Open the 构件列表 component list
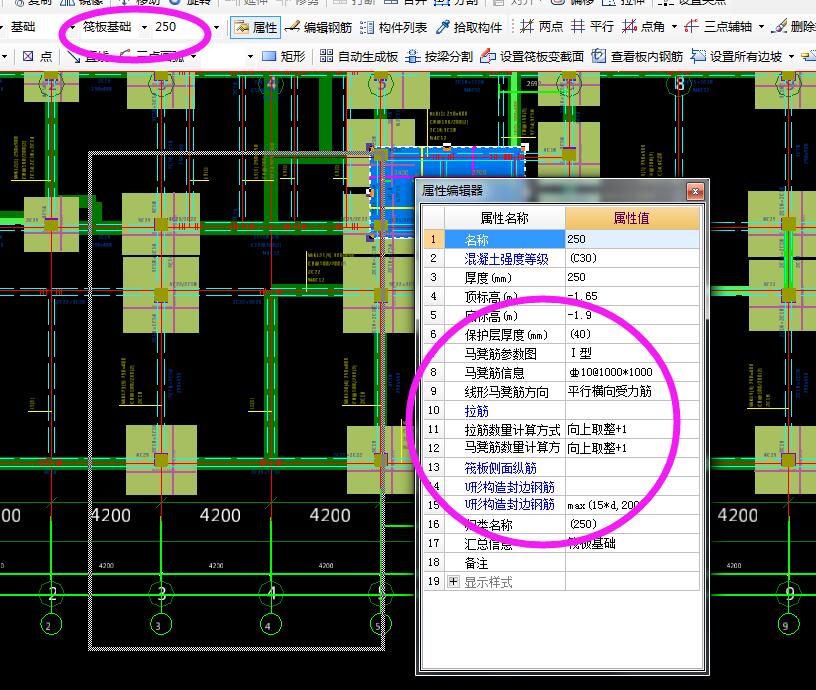 click(393, 27)
